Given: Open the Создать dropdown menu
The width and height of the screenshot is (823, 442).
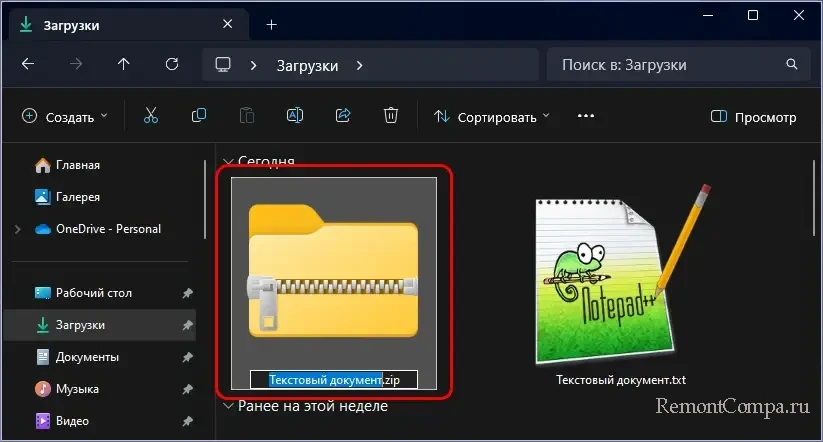Looking at the screenshot, I should pyautogui.click(x=65, y=117).
